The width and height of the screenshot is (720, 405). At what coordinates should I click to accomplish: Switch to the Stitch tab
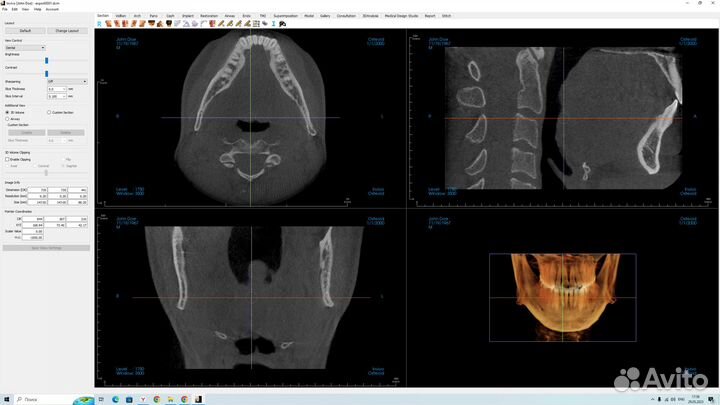446,16
